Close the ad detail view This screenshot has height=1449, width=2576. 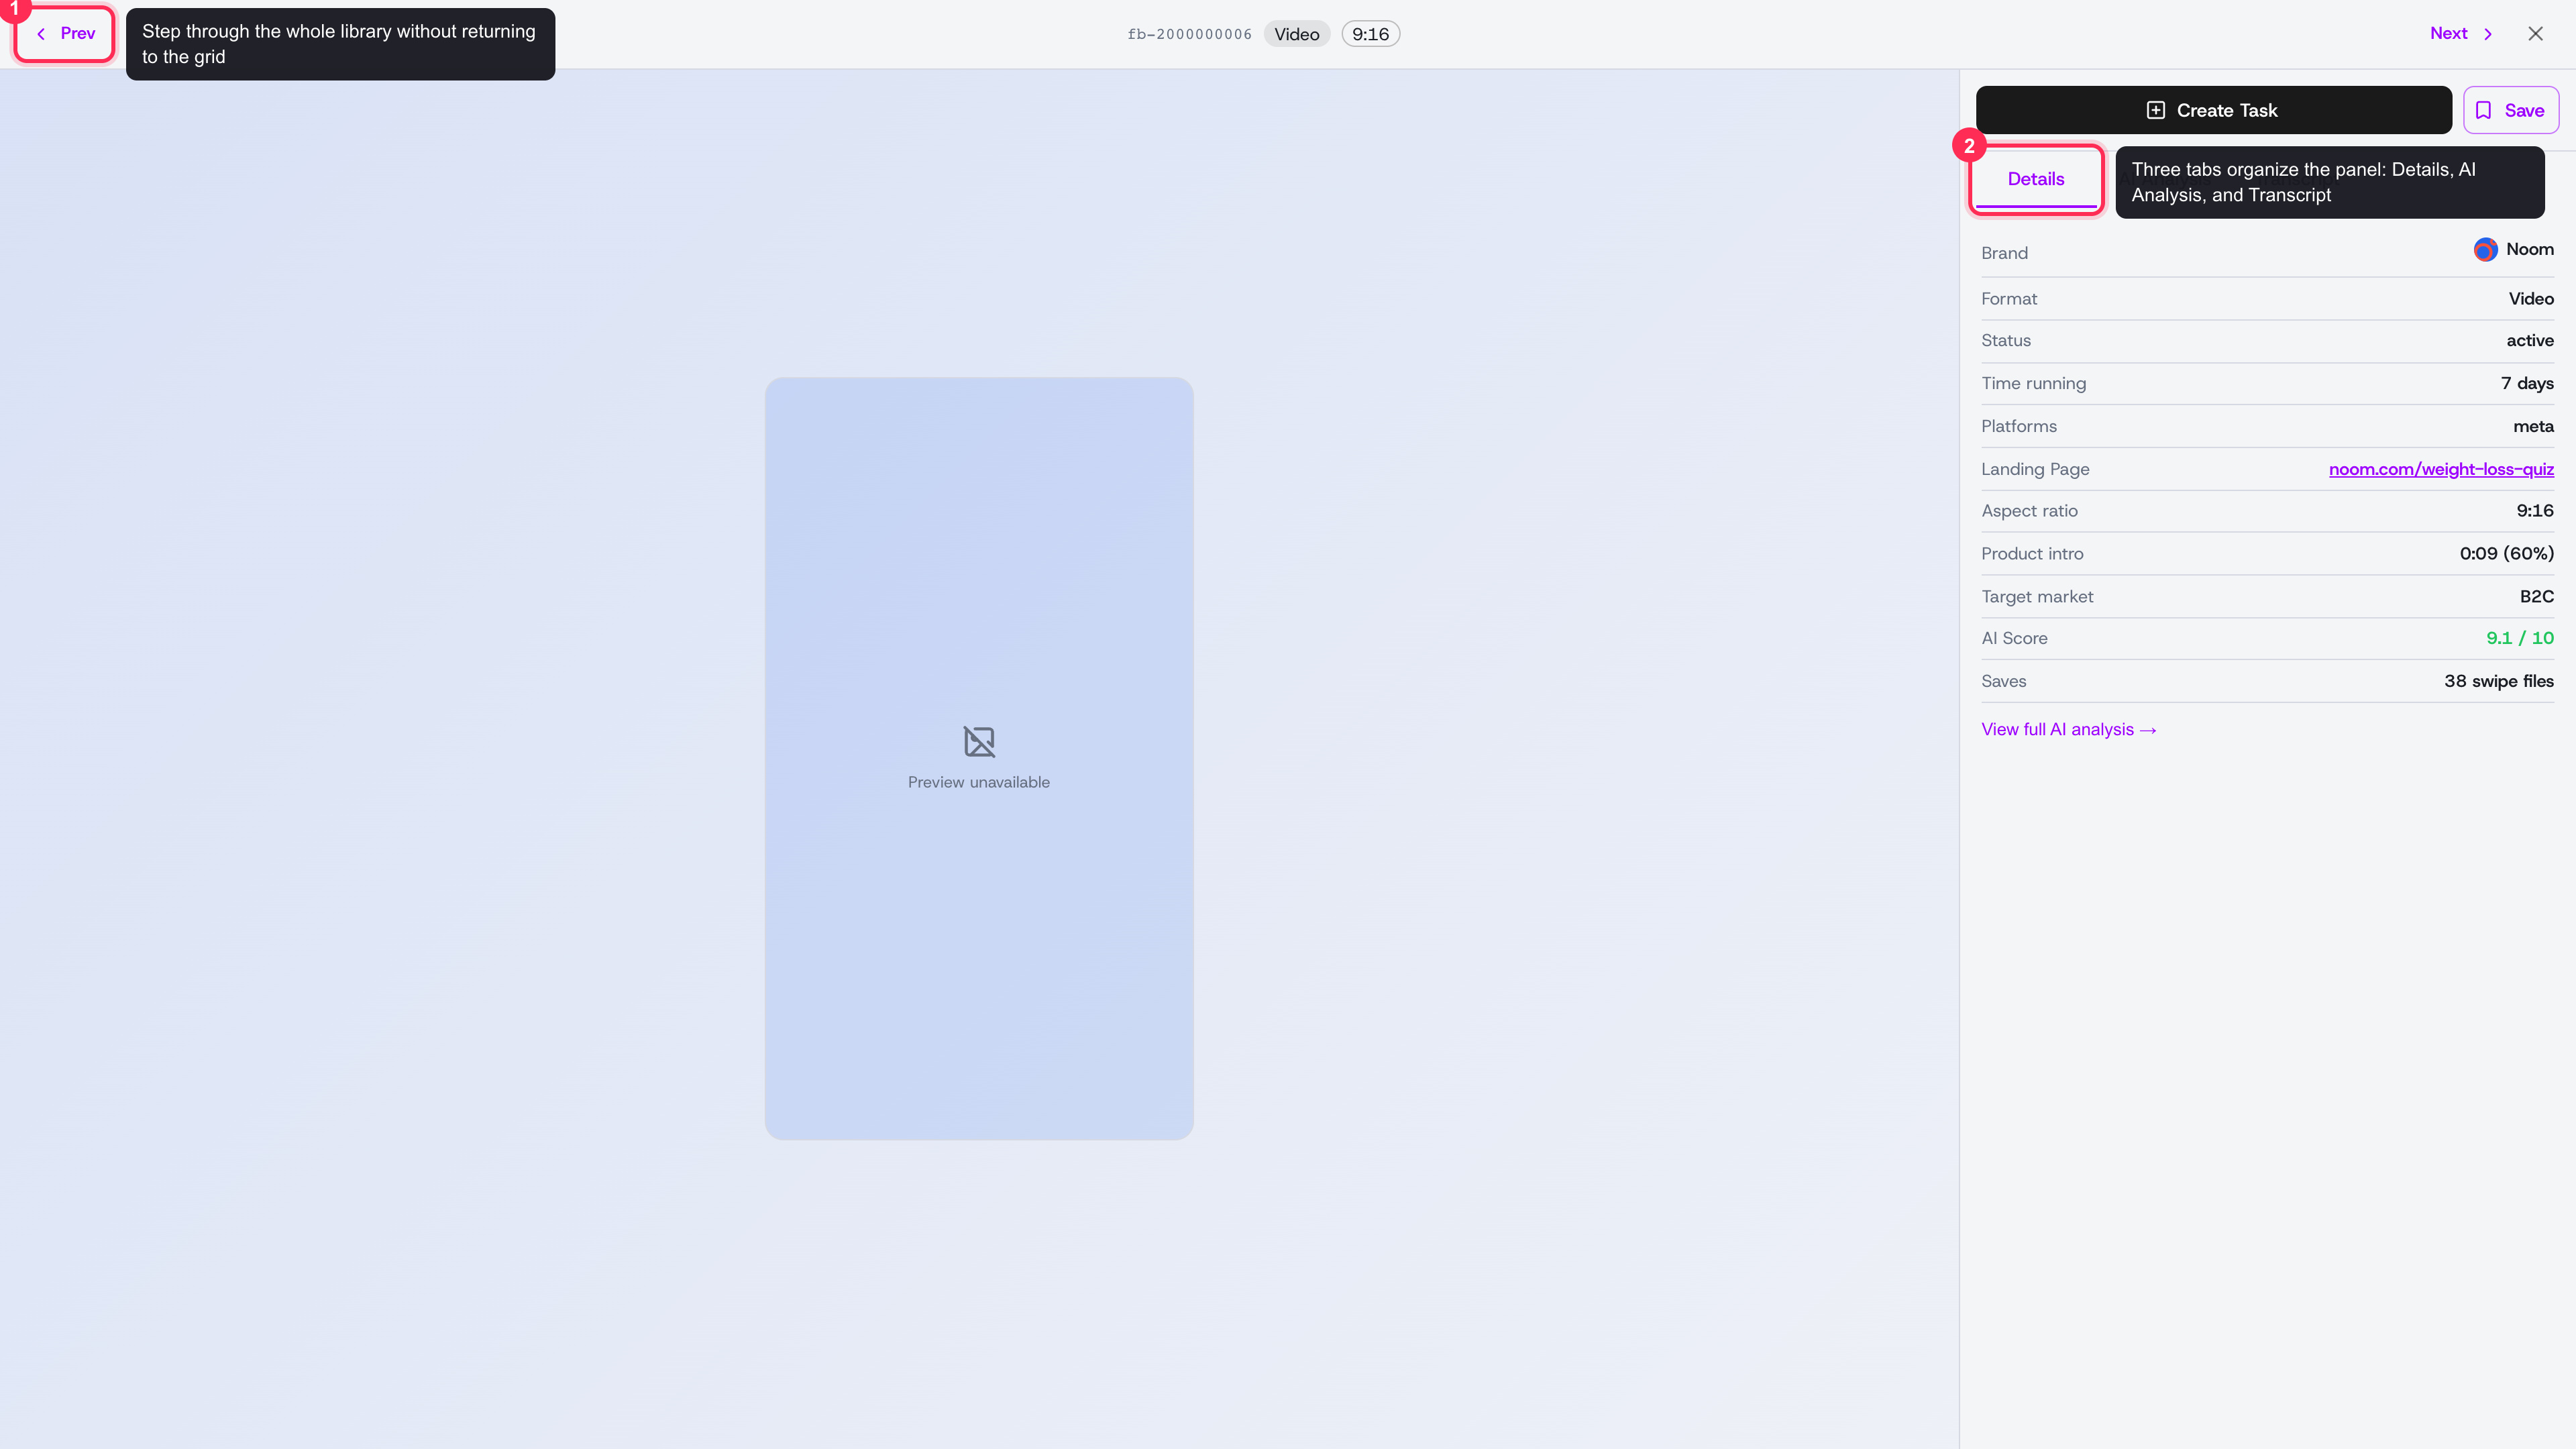tap(2535, 34)
